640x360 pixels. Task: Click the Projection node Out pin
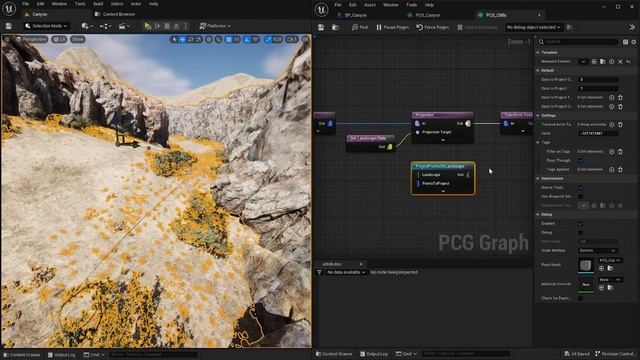(468, 123)
